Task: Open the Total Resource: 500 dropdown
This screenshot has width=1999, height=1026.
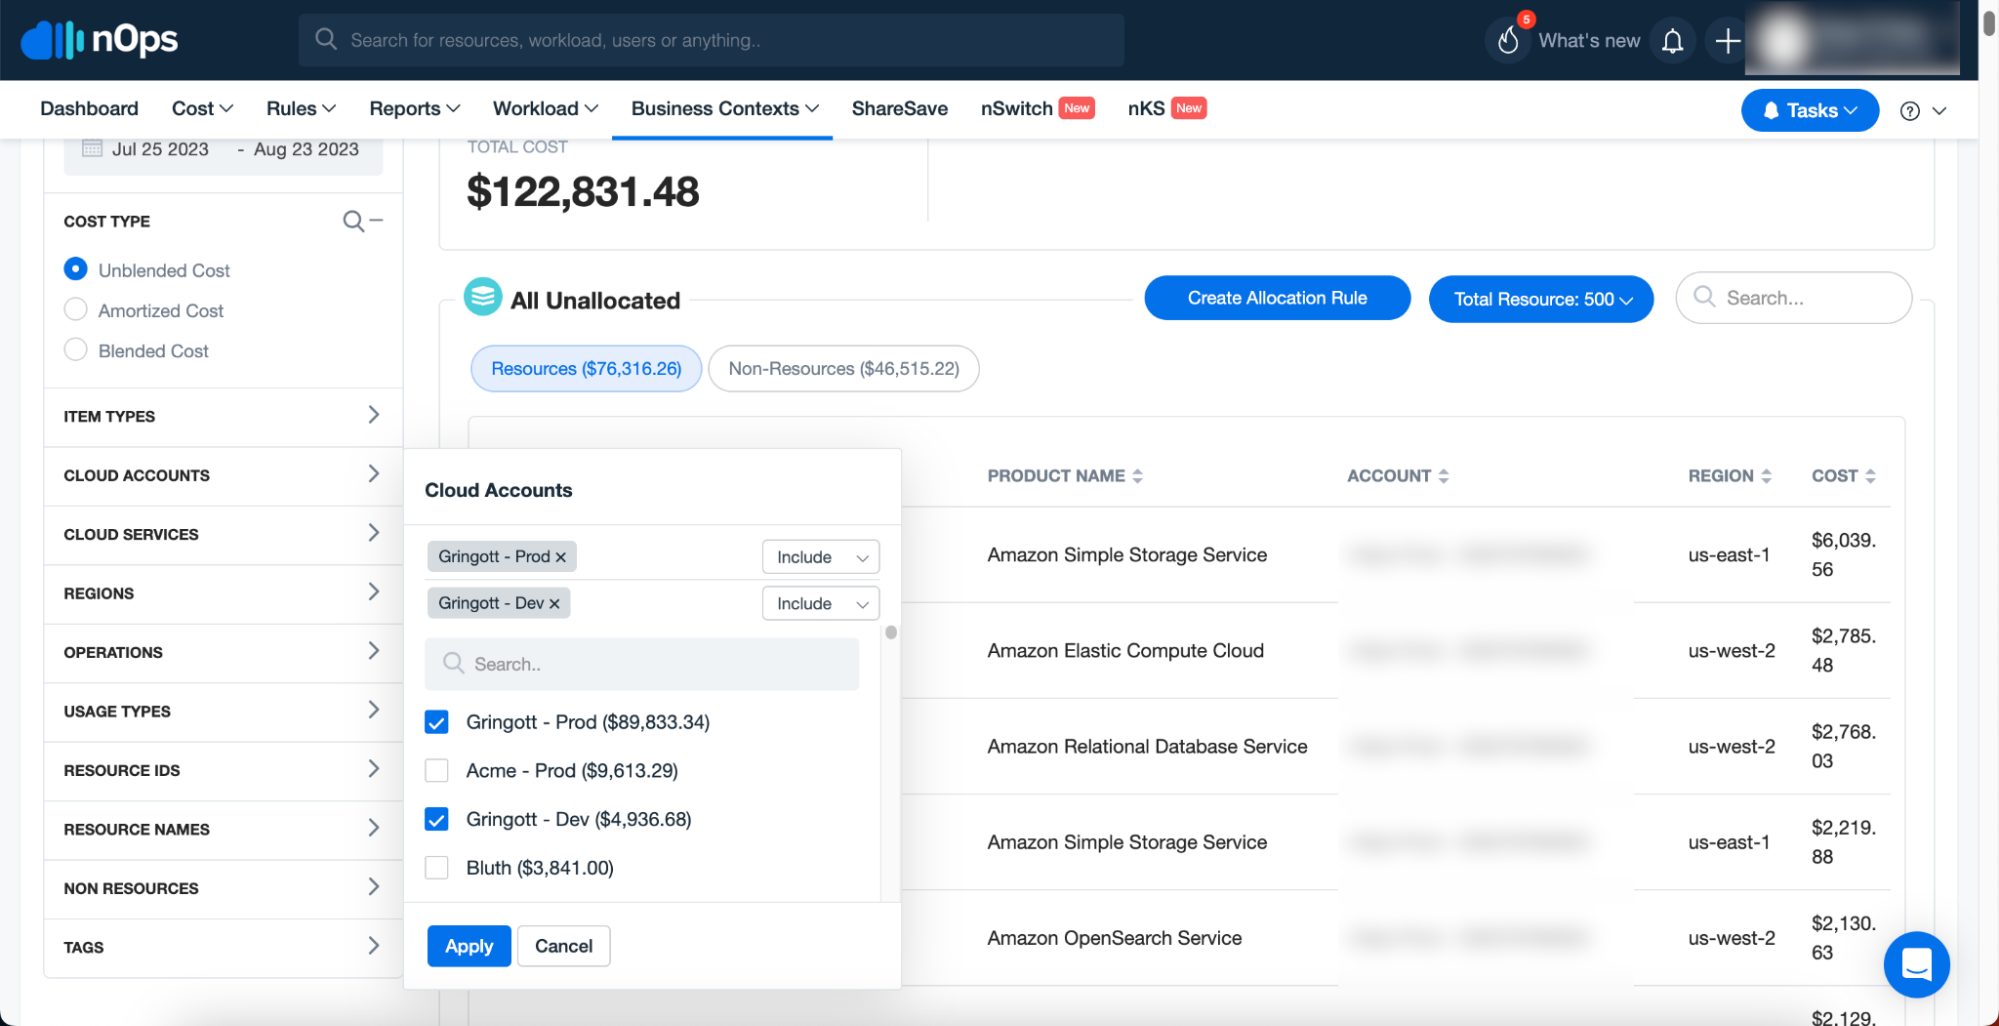Action: tap(1541, 299)
